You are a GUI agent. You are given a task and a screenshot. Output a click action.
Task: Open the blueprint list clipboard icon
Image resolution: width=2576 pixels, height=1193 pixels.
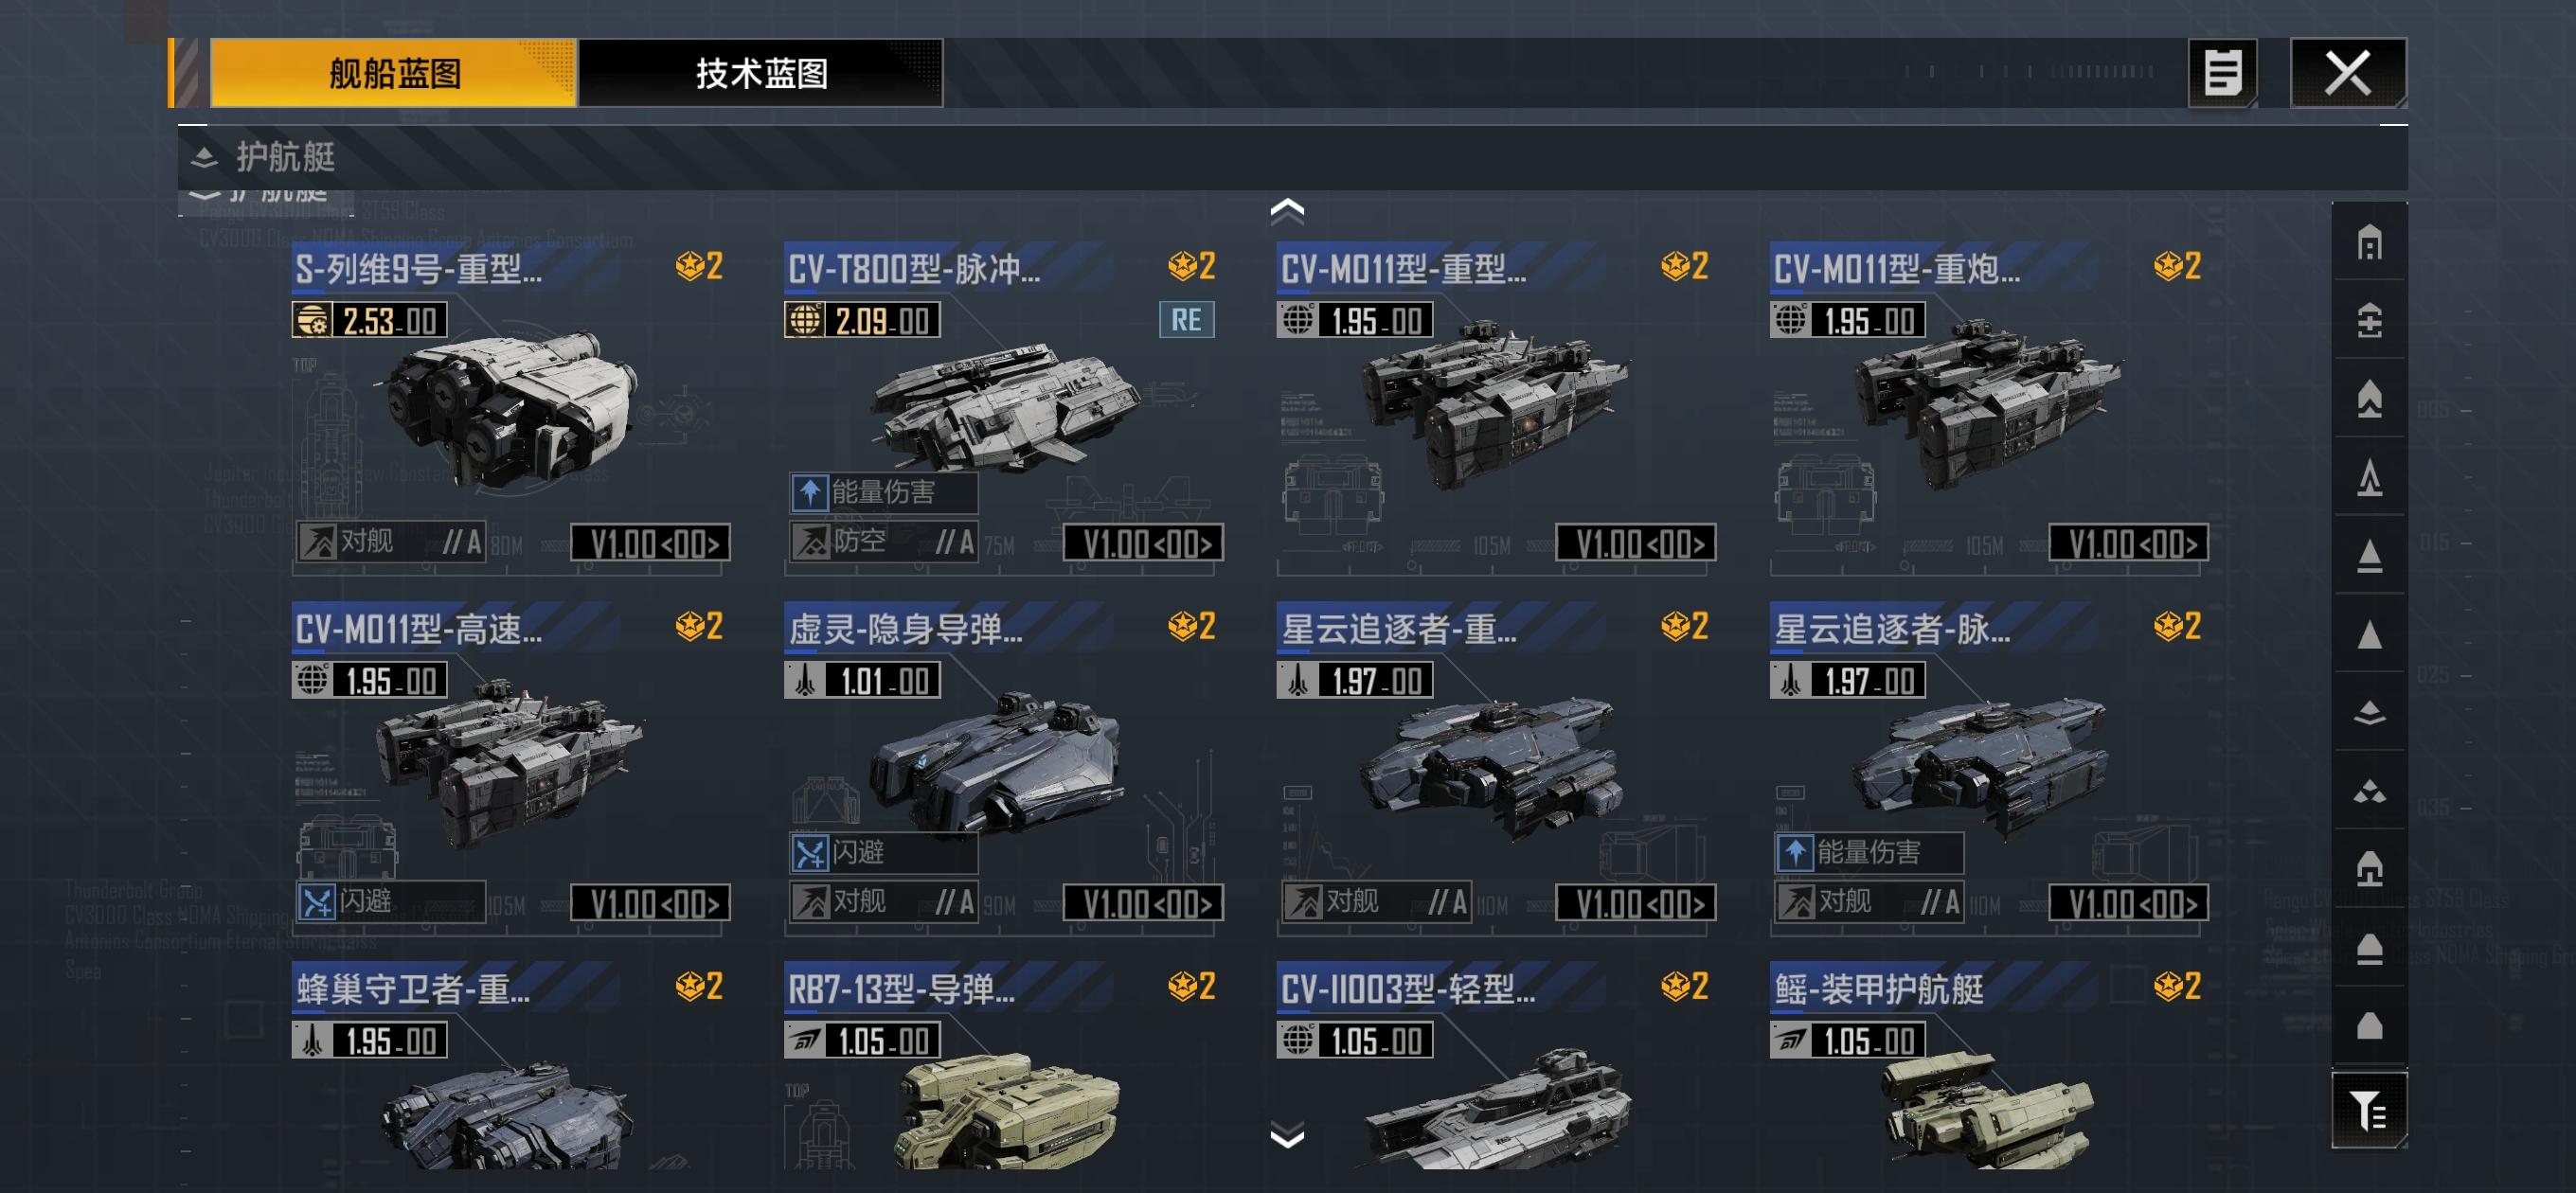[x=2222, y=73]
